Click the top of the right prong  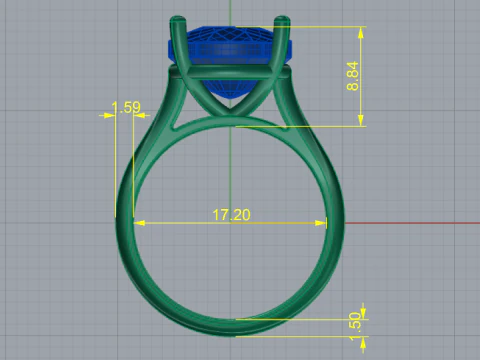coord(282,19)
